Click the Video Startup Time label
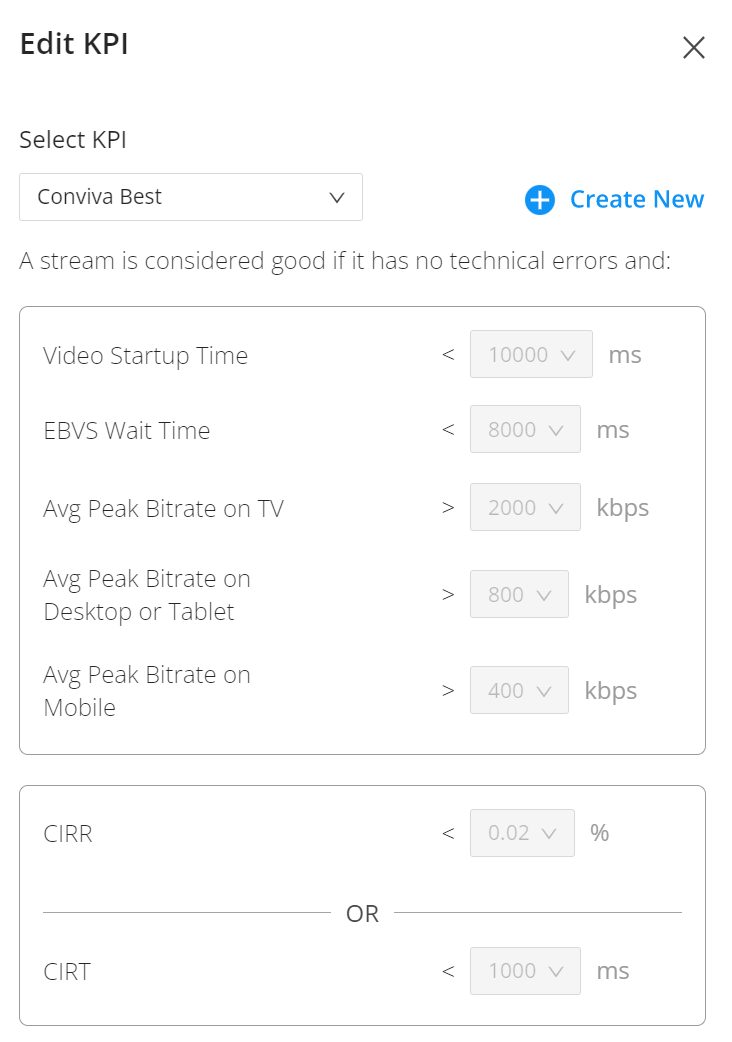This screenshot has height=1042, width=732. click(x=145, y=356)
